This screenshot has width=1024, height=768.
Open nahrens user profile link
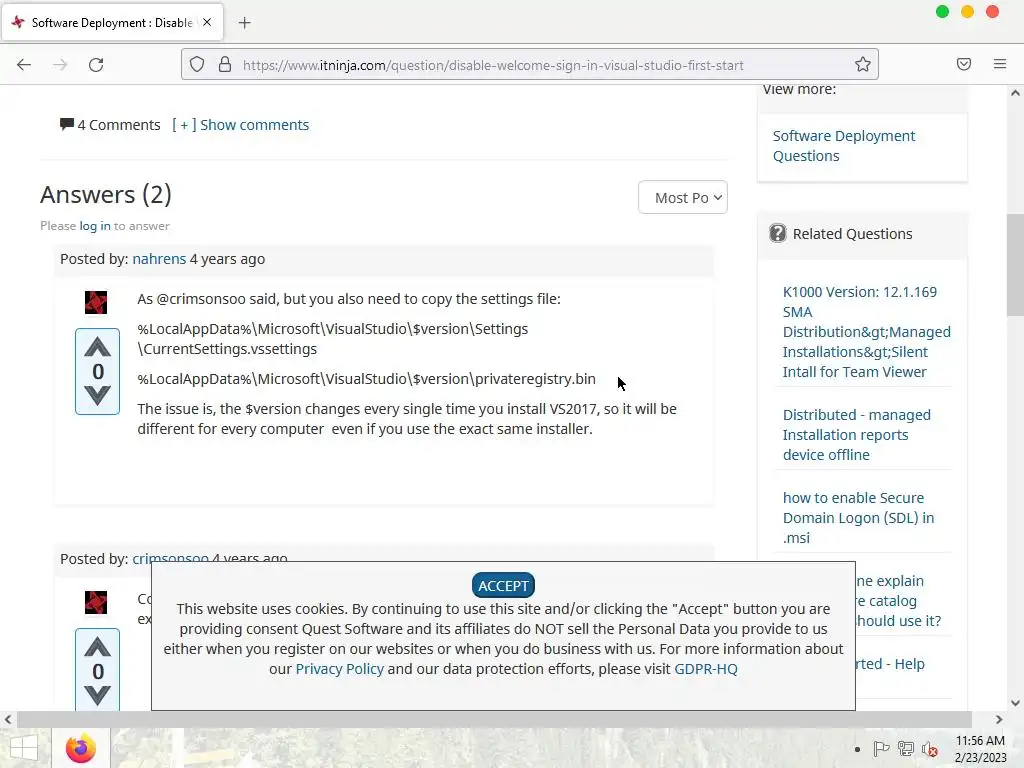pyautogui.click(x=159, y=259)
